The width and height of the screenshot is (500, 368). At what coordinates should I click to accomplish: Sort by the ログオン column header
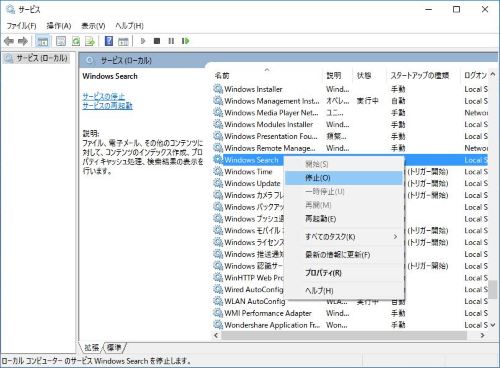[x=475, y=76]
